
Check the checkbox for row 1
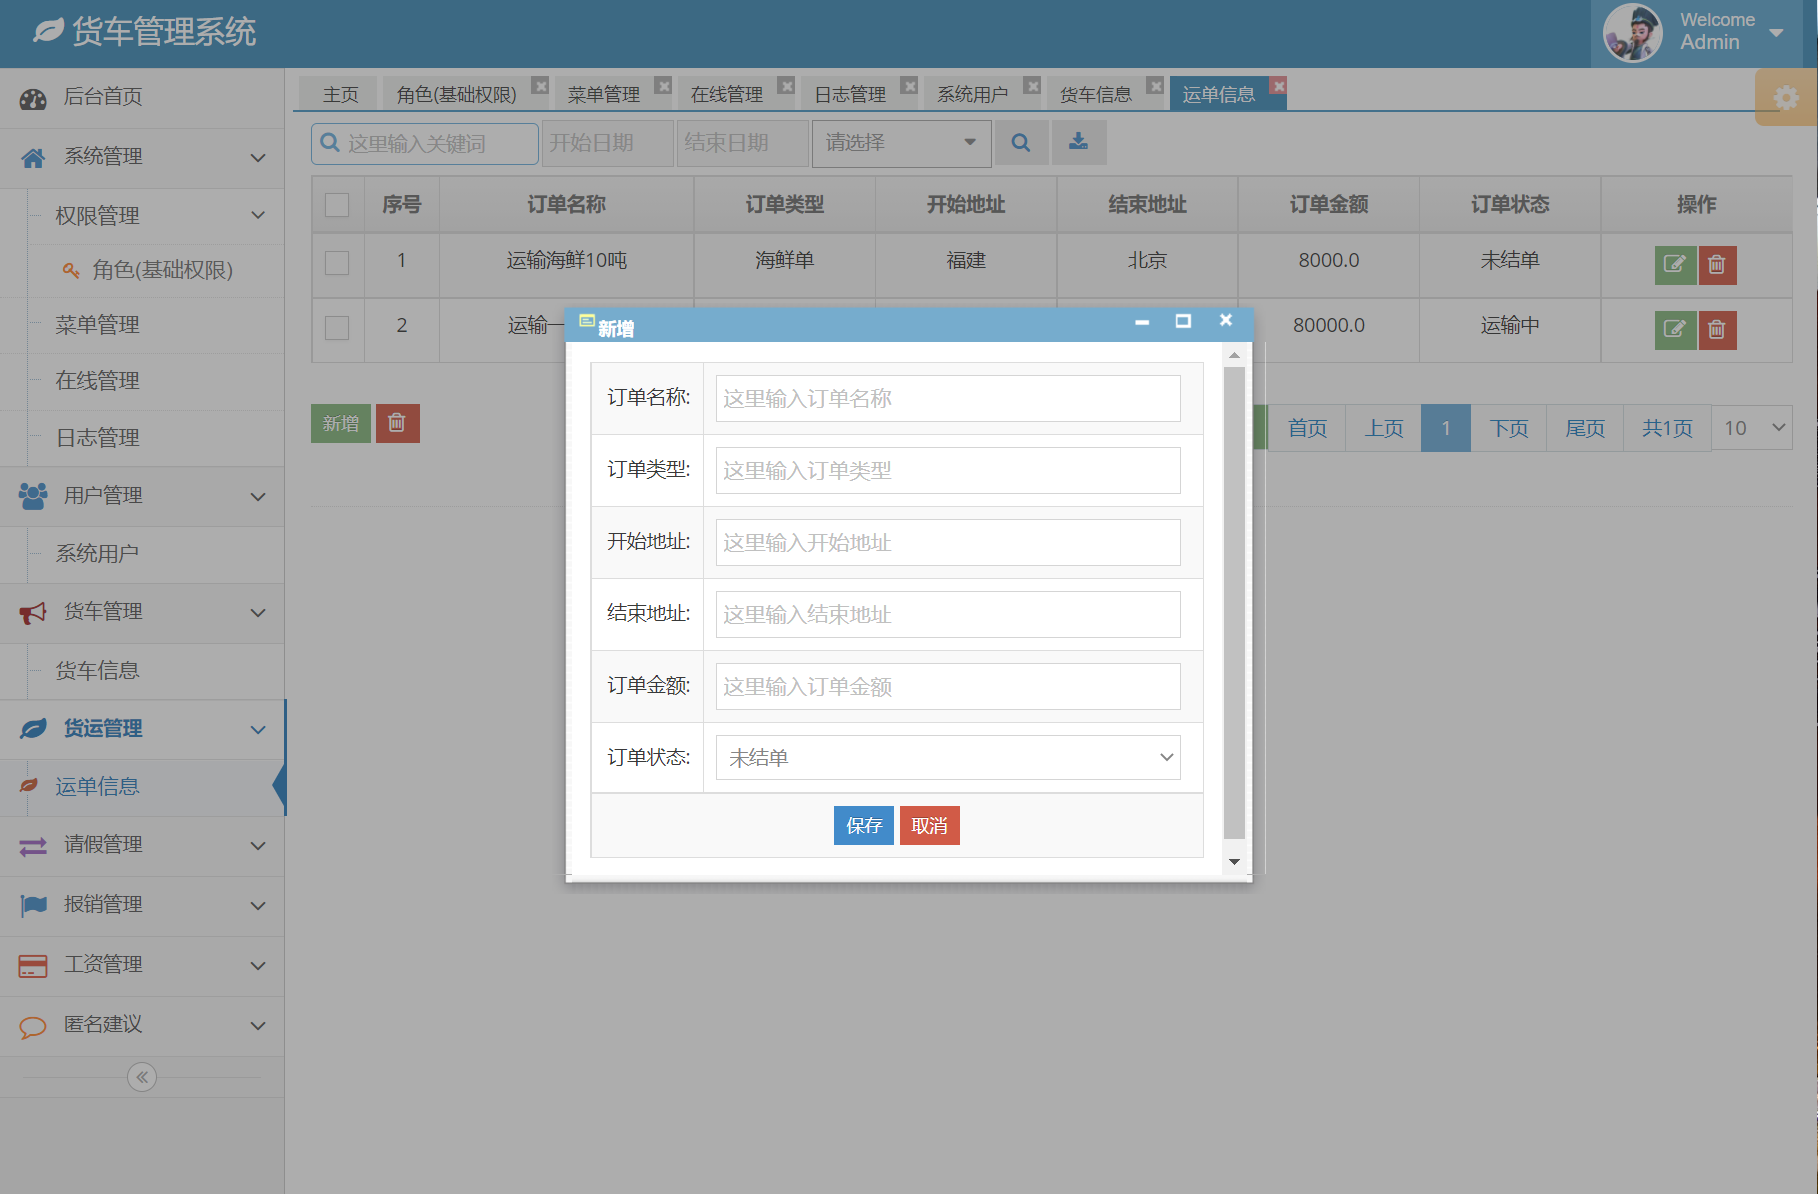(337, 265)
